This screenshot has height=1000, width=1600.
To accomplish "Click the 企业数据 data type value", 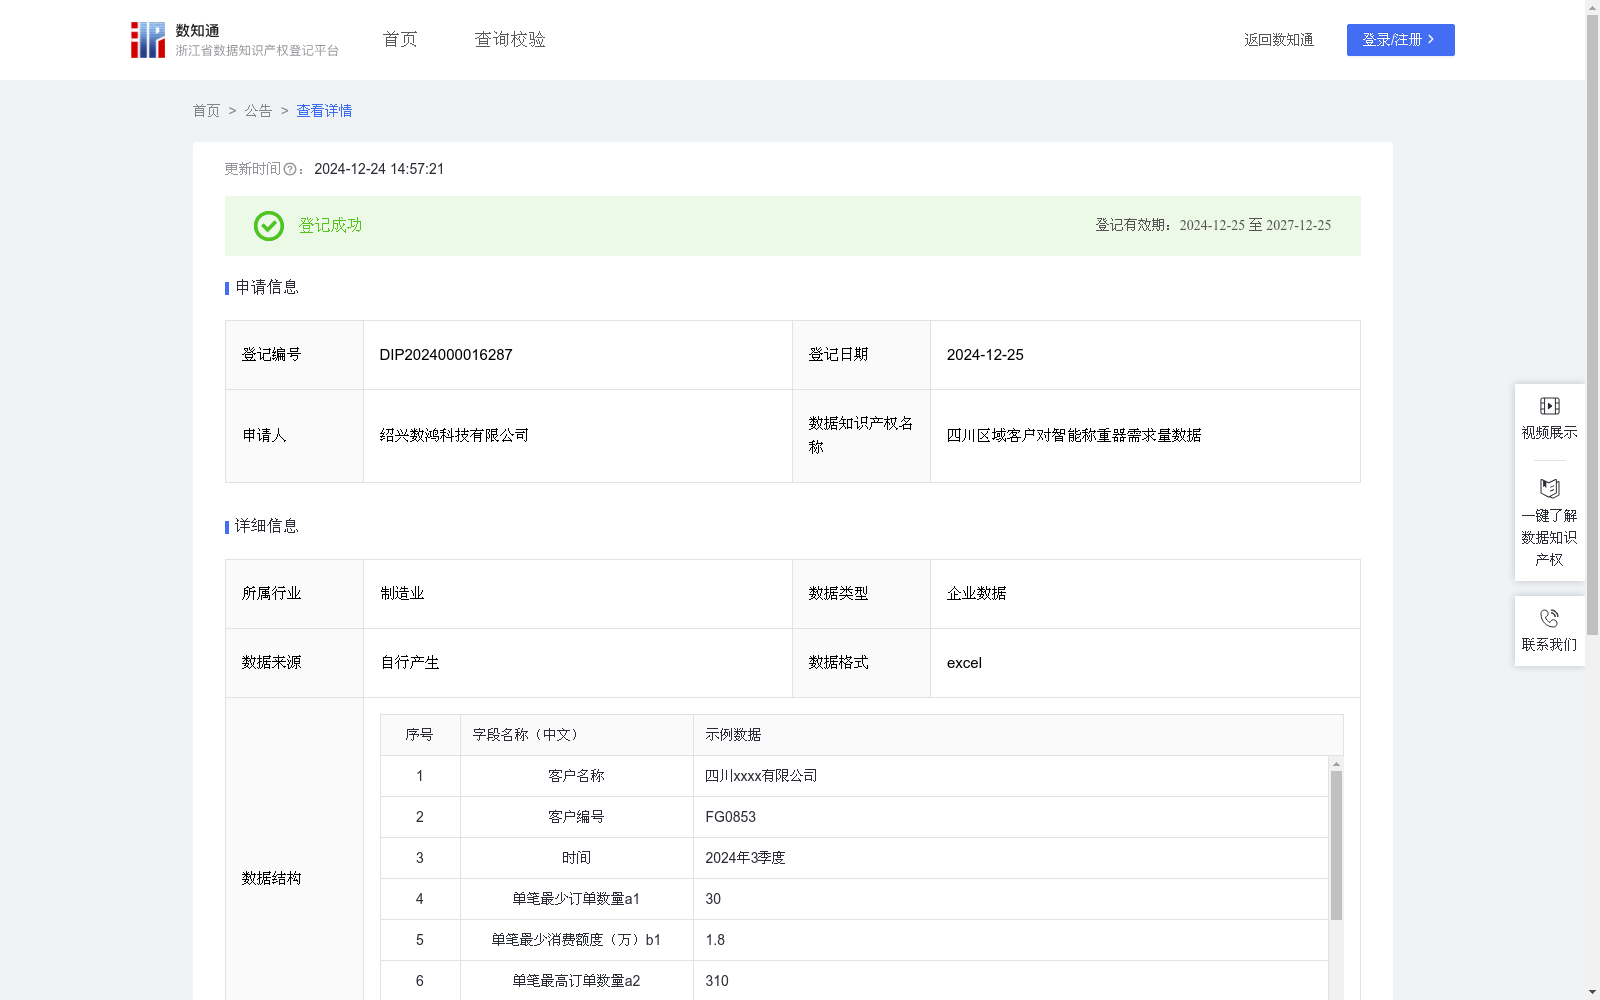I will click(x=976, y=594).
